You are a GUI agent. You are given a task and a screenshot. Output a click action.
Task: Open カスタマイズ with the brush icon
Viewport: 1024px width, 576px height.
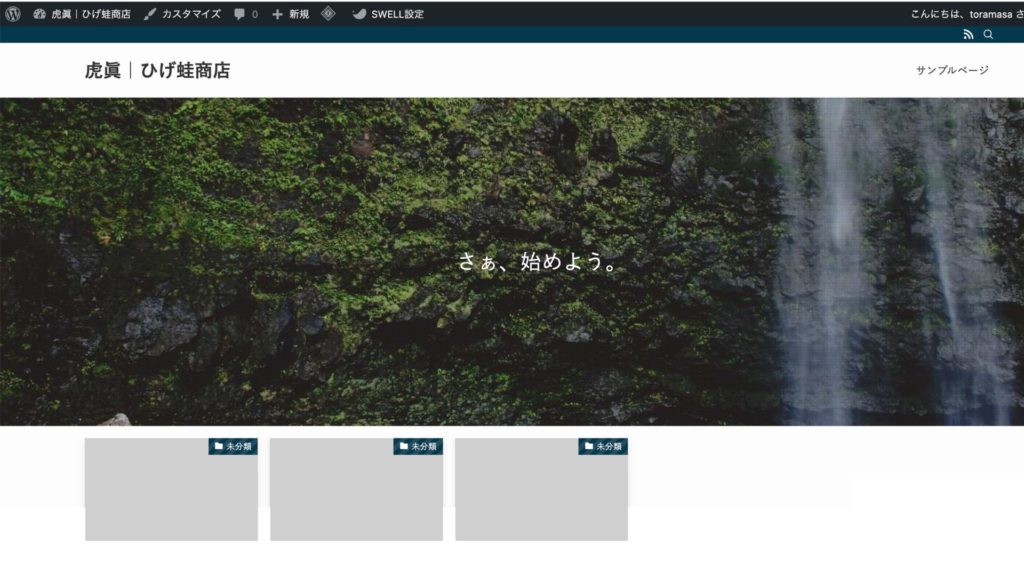[x=181, y=14]
